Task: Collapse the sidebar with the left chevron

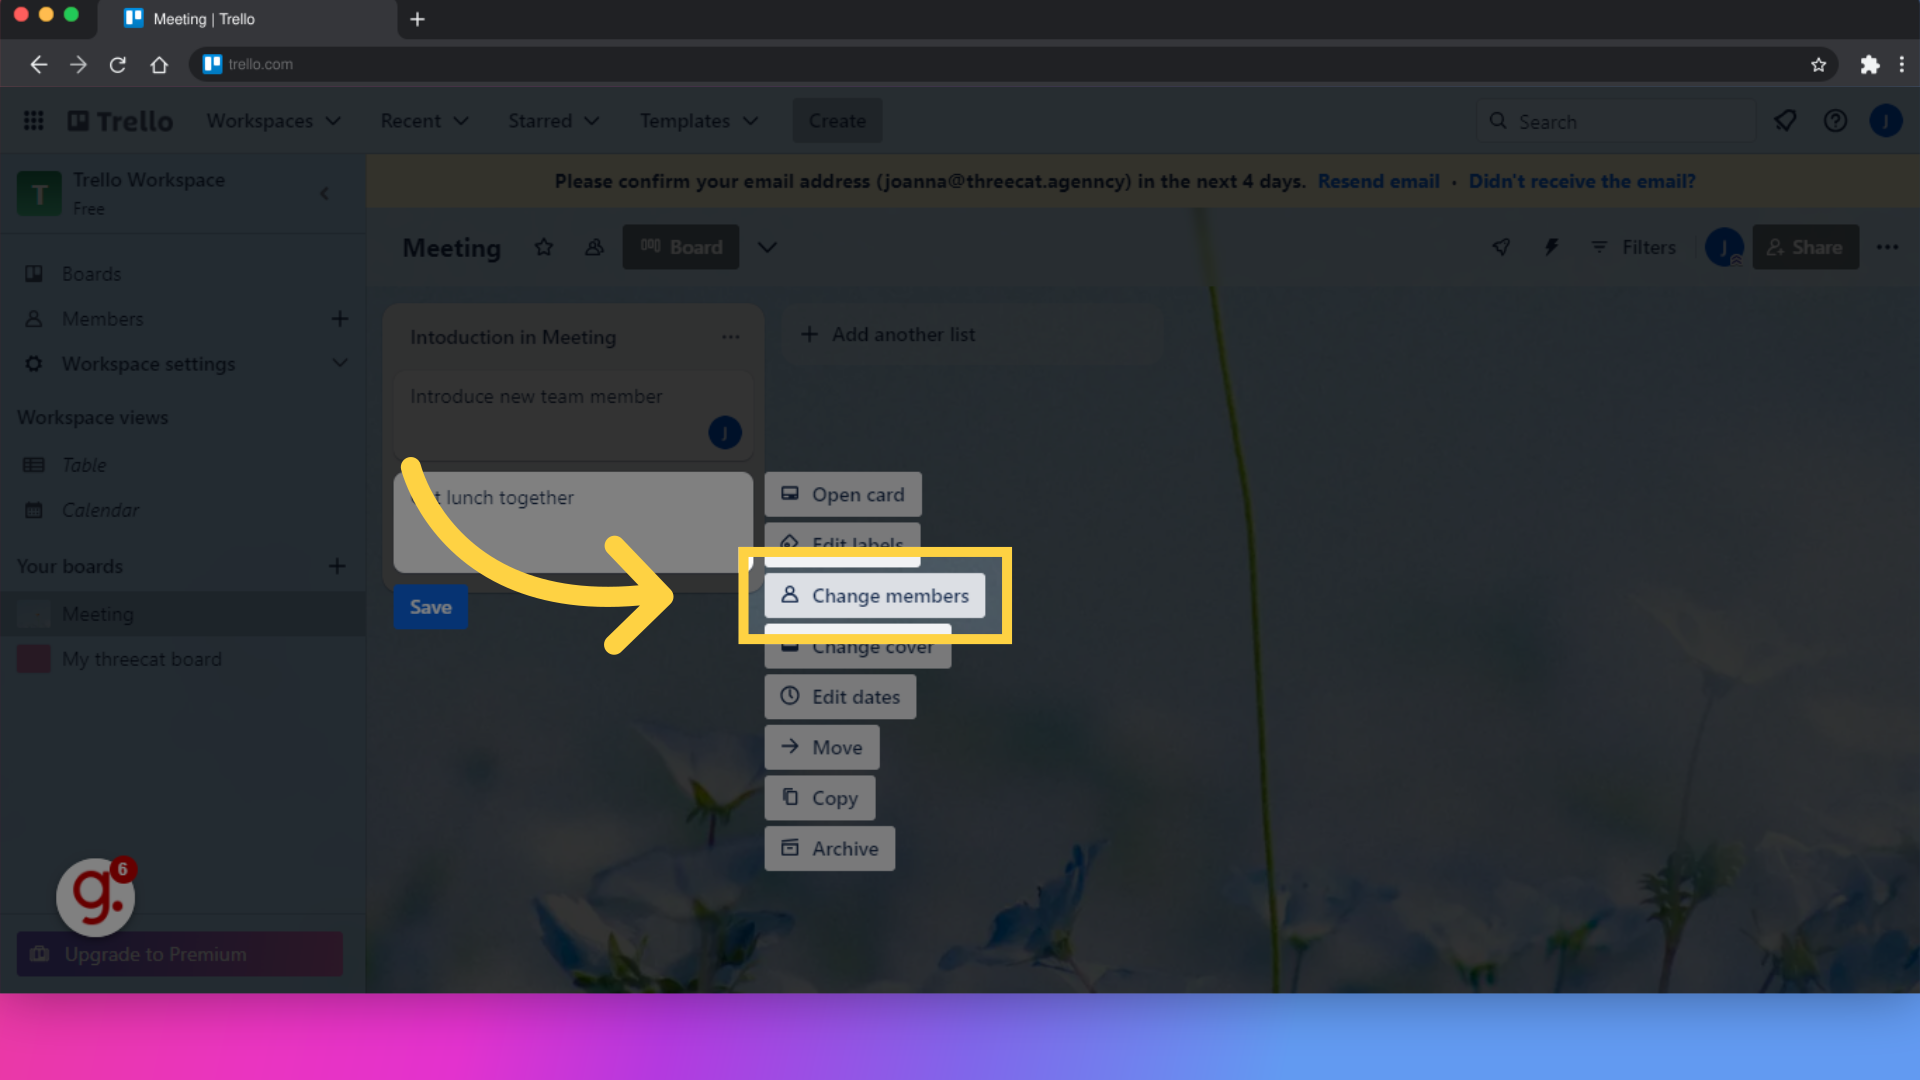Action: [324, 193]
